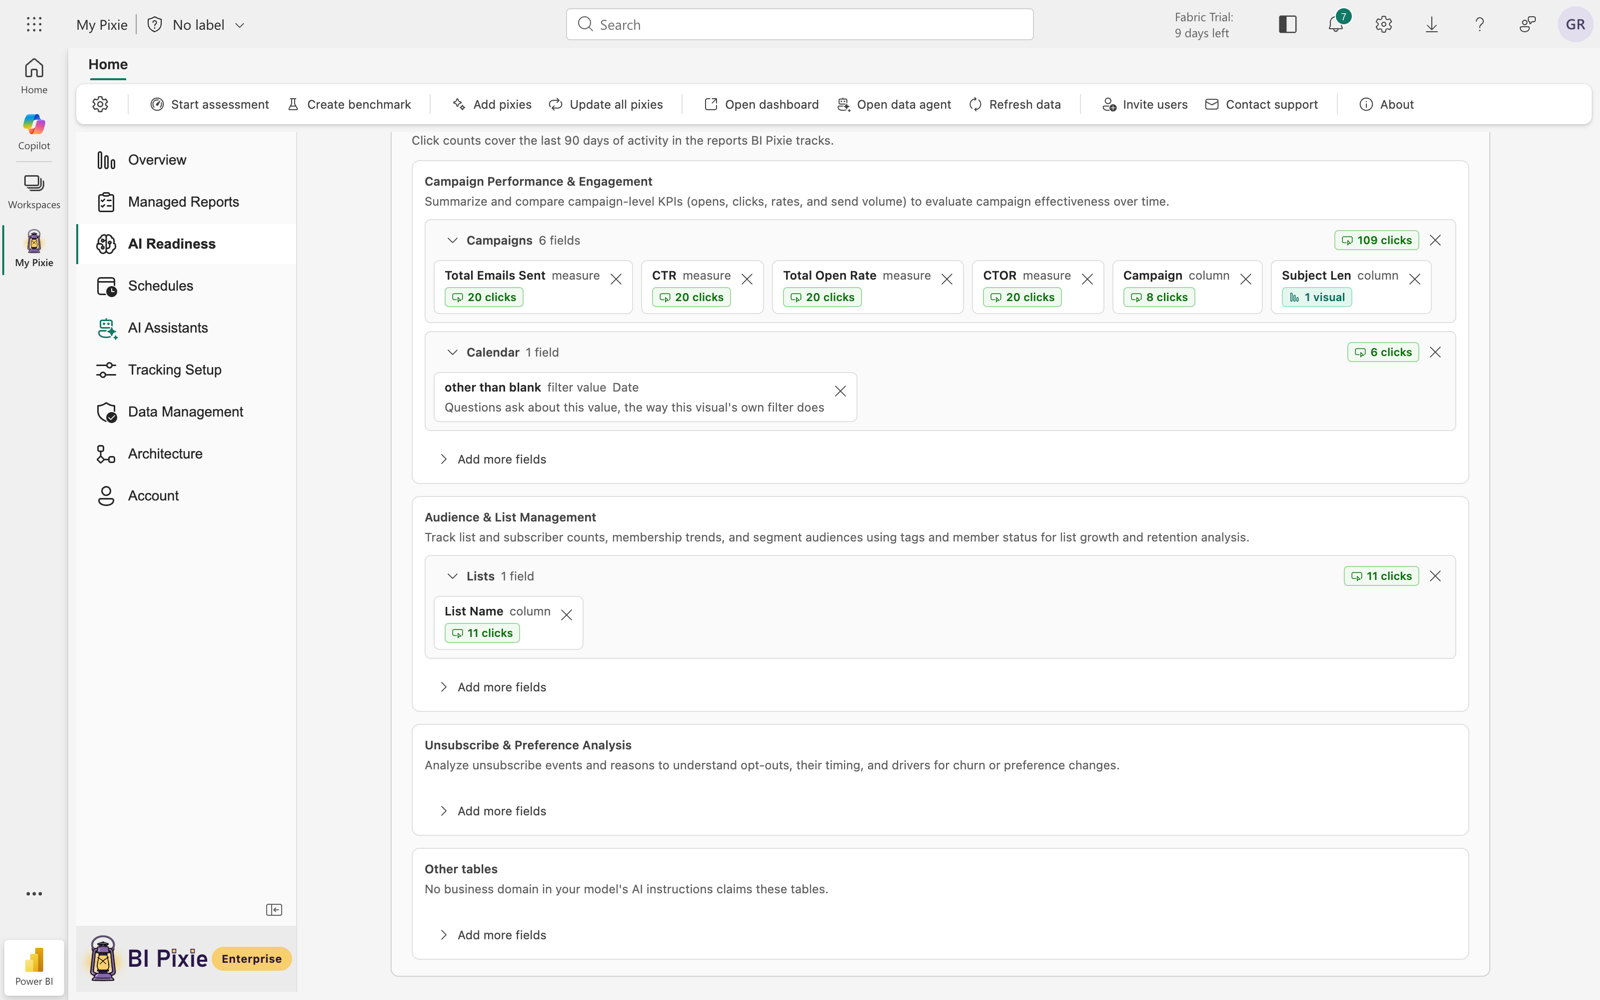Screen dimensions: 1600x1000
Task: Click the share feedback icon
Action: (x=1528, y=24)
